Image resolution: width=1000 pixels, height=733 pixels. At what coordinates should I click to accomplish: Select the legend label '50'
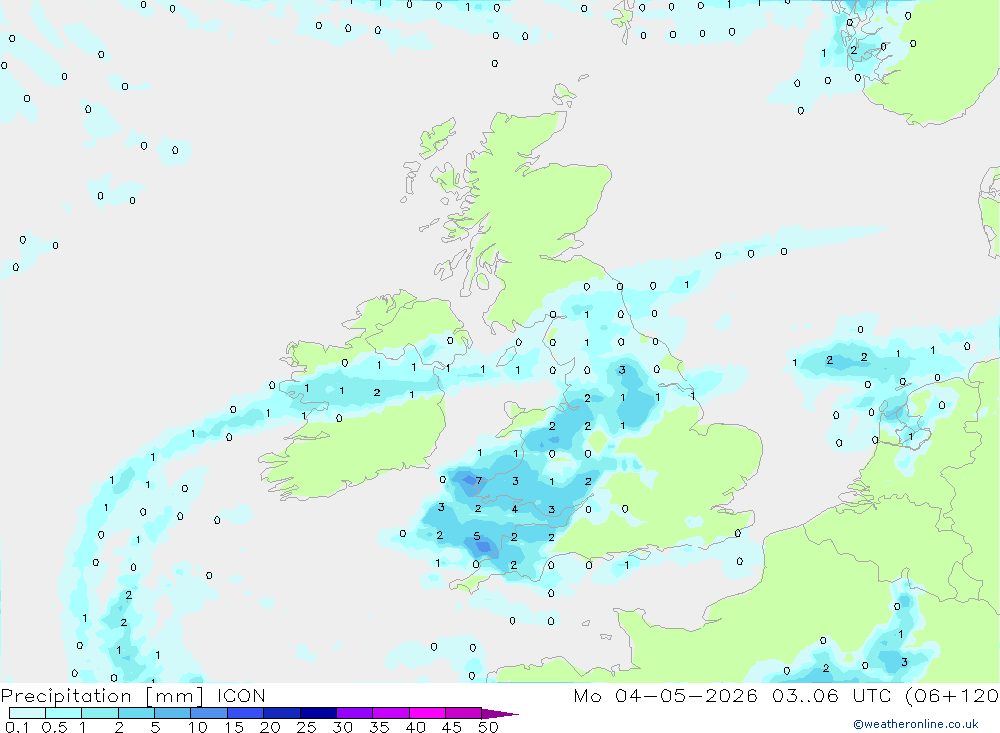(x=488, y=727)
